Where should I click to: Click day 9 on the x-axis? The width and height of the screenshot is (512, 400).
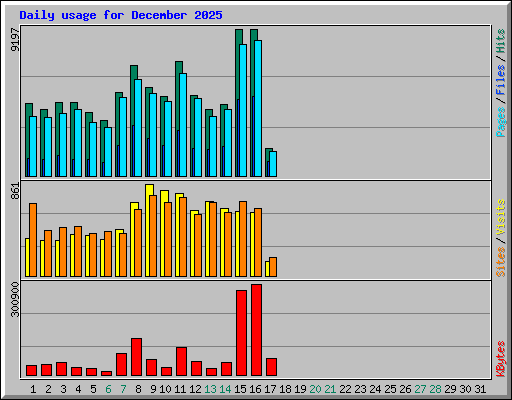(x=153, y=389)
